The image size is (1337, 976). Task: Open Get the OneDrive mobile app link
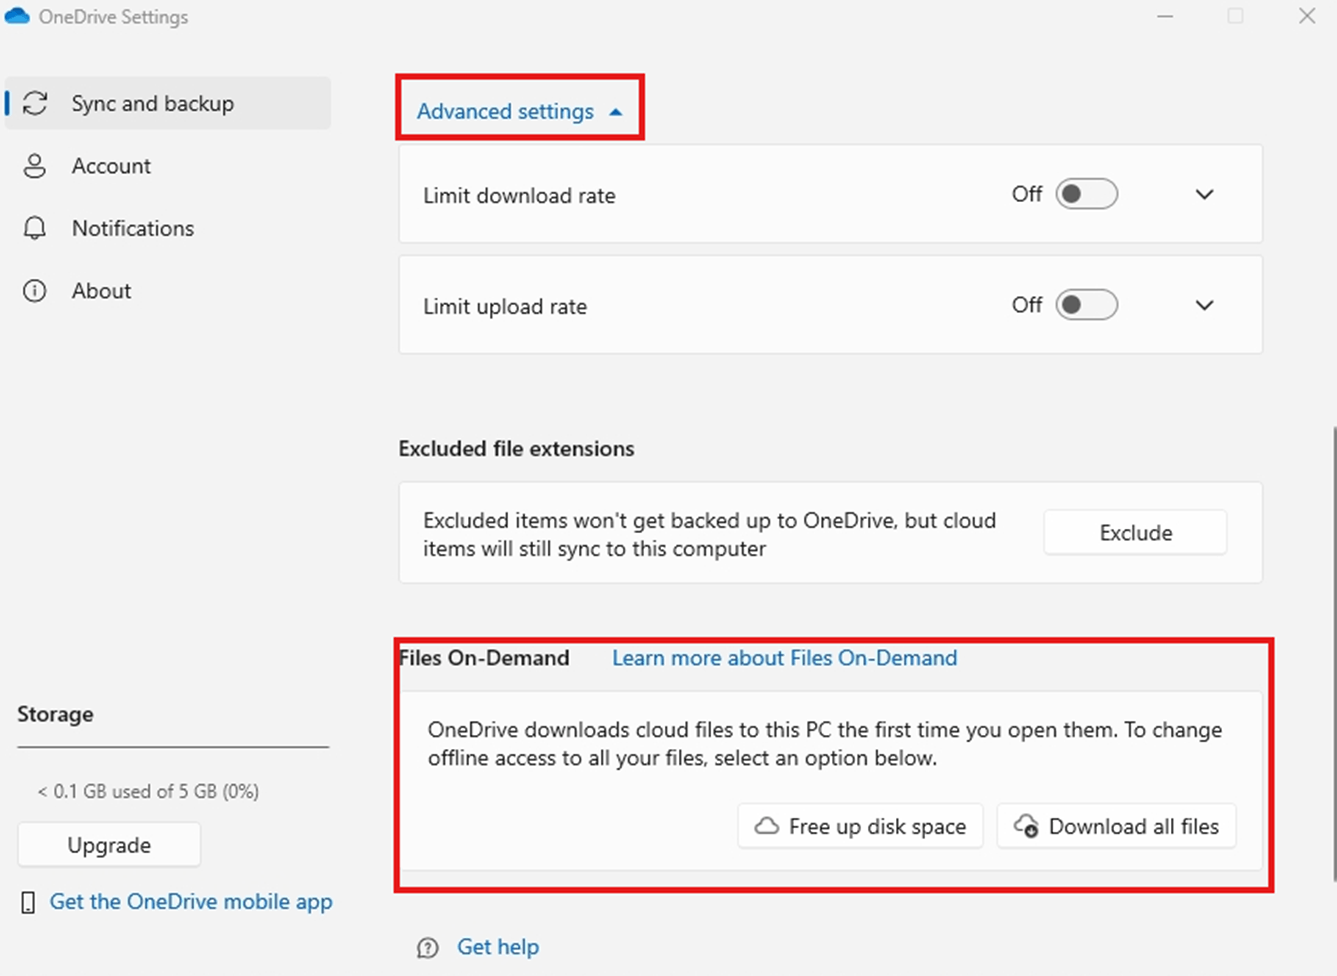191,902
